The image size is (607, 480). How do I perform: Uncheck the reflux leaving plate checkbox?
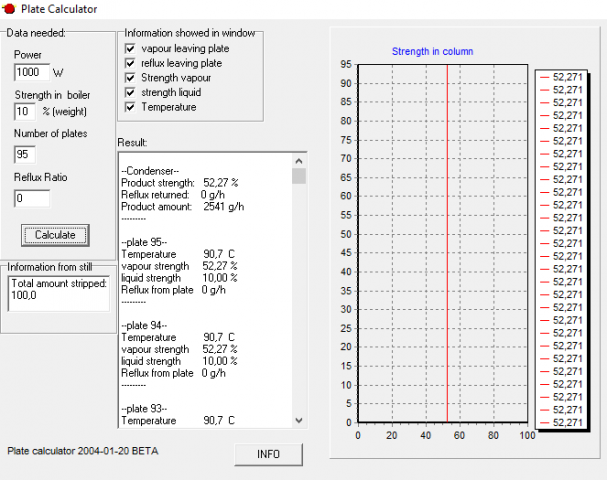point(130,63)
